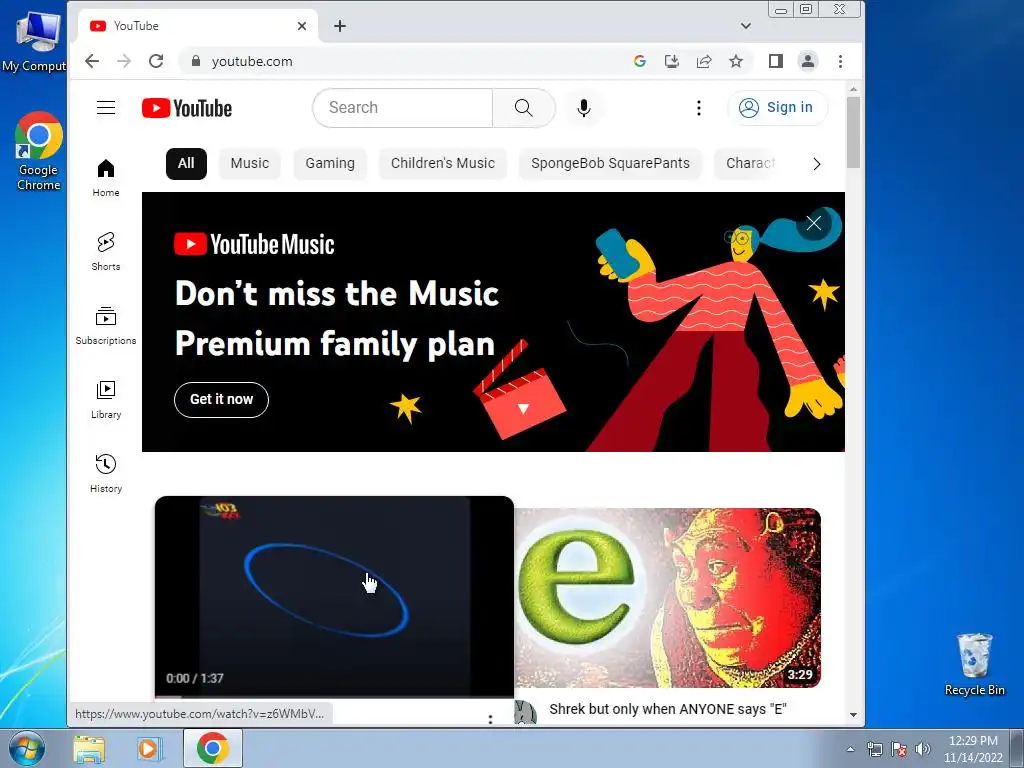The height and width of the screenshot is (768, 1024).
Task: Open volume control in system tray
Action: [x=923, y=749]
